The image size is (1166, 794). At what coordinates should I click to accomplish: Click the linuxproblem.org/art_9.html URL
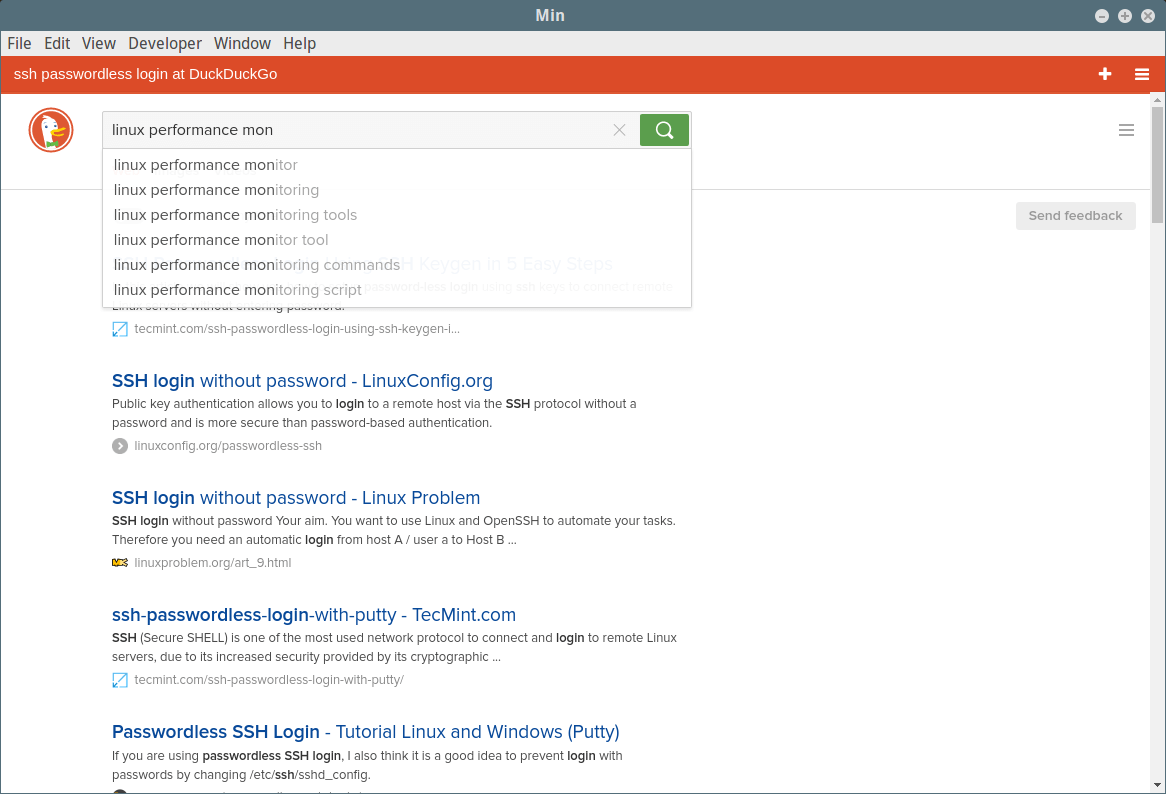click(213, 563)
